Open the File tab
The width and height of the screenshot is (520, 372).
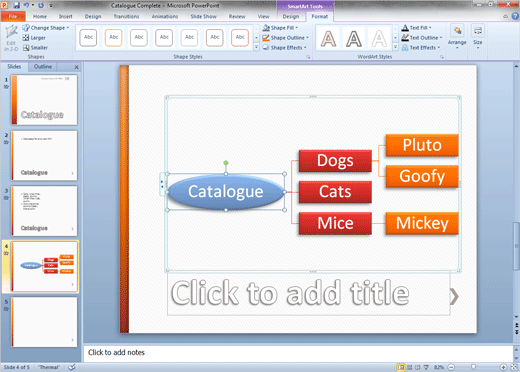pyautogui.click(x=13, y=16)
